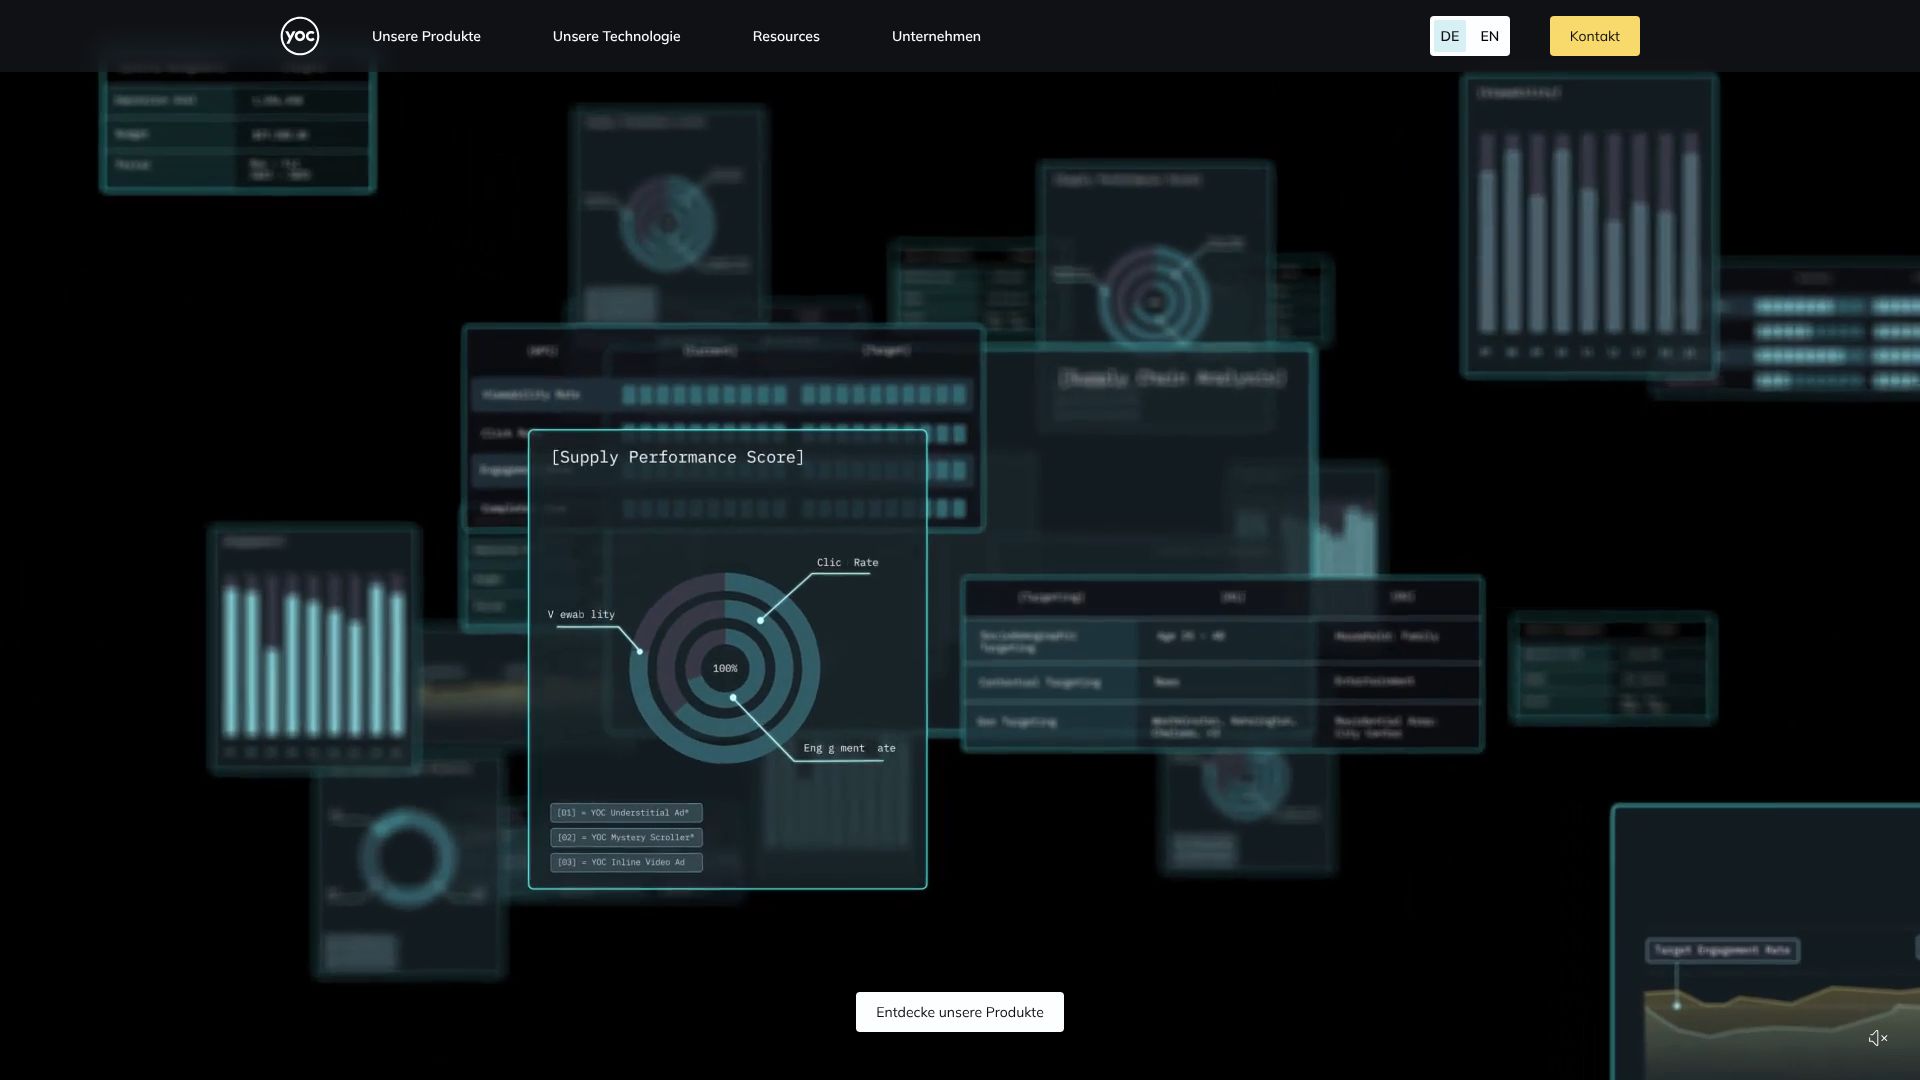Click the Target Engagement Rate tag
The height and width of the screenshot is (1080, 1920).
[x=1722, y=950]
